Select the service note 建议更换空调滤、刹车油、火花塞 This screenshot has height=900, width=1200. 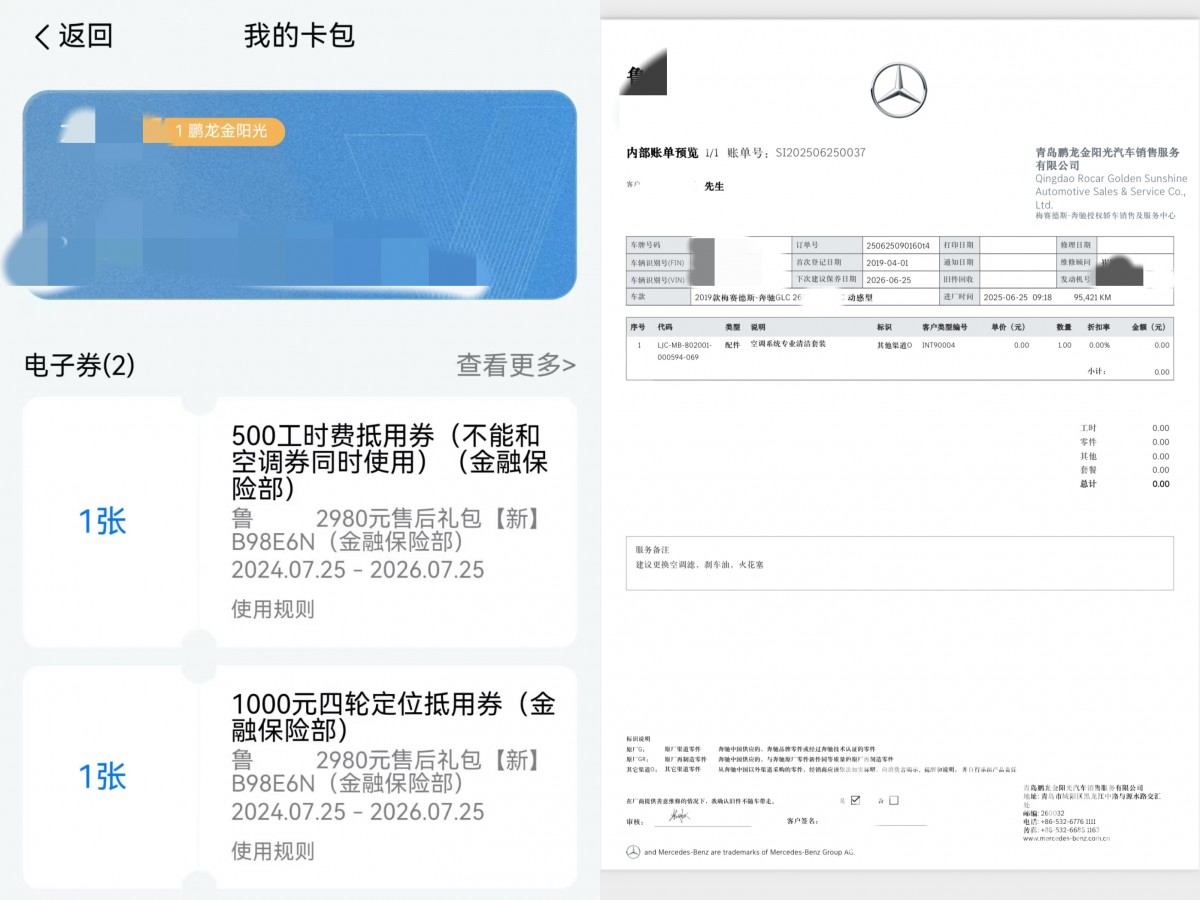(x=699, y=565)
